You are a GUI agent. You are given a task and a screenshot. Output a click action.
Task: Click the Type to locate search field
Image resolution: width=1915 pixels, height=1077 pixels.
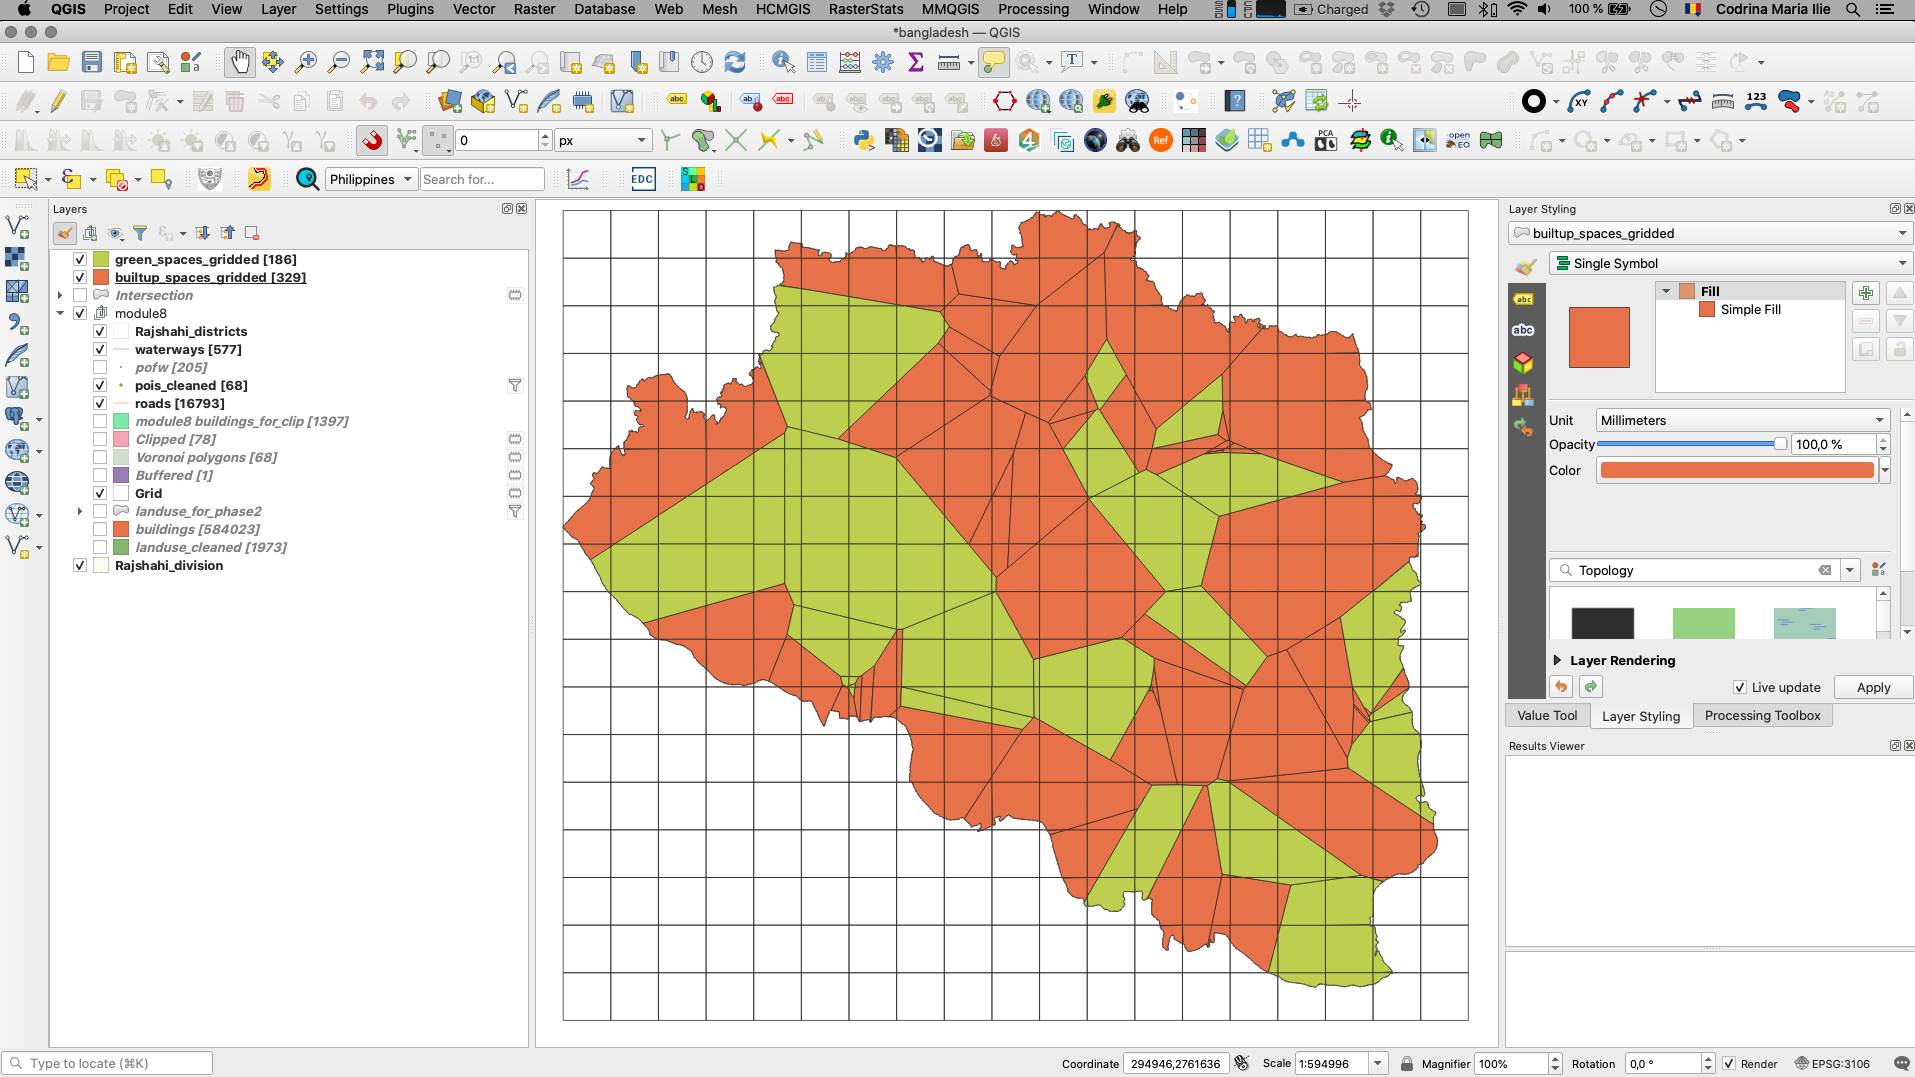[x=108, y=1063]
